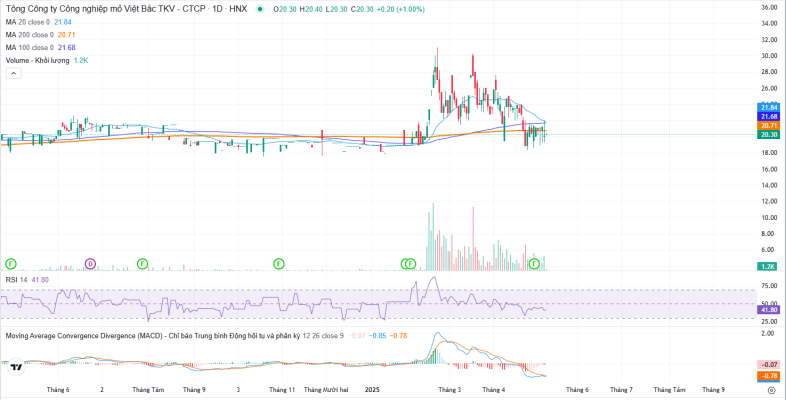Click the F event marker at chart's left edge
786x400 pixels.
click(11, 263)
